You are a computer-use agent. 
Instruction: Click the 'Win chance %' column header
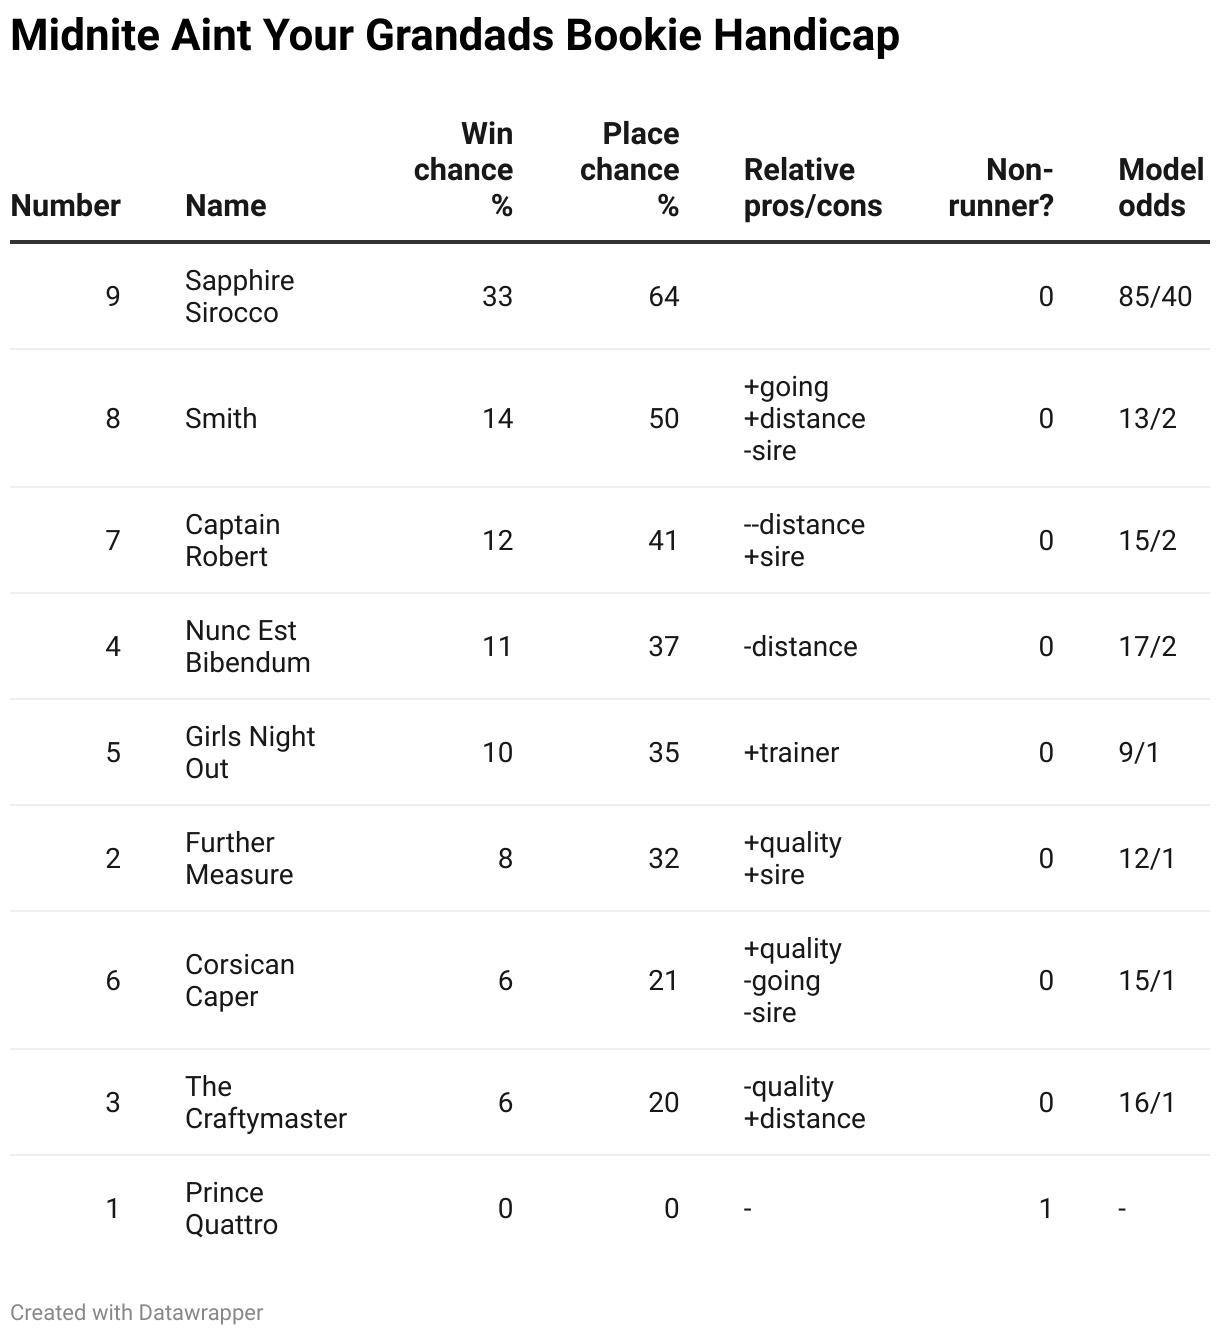pyautogui.click(x=463, y=170)
